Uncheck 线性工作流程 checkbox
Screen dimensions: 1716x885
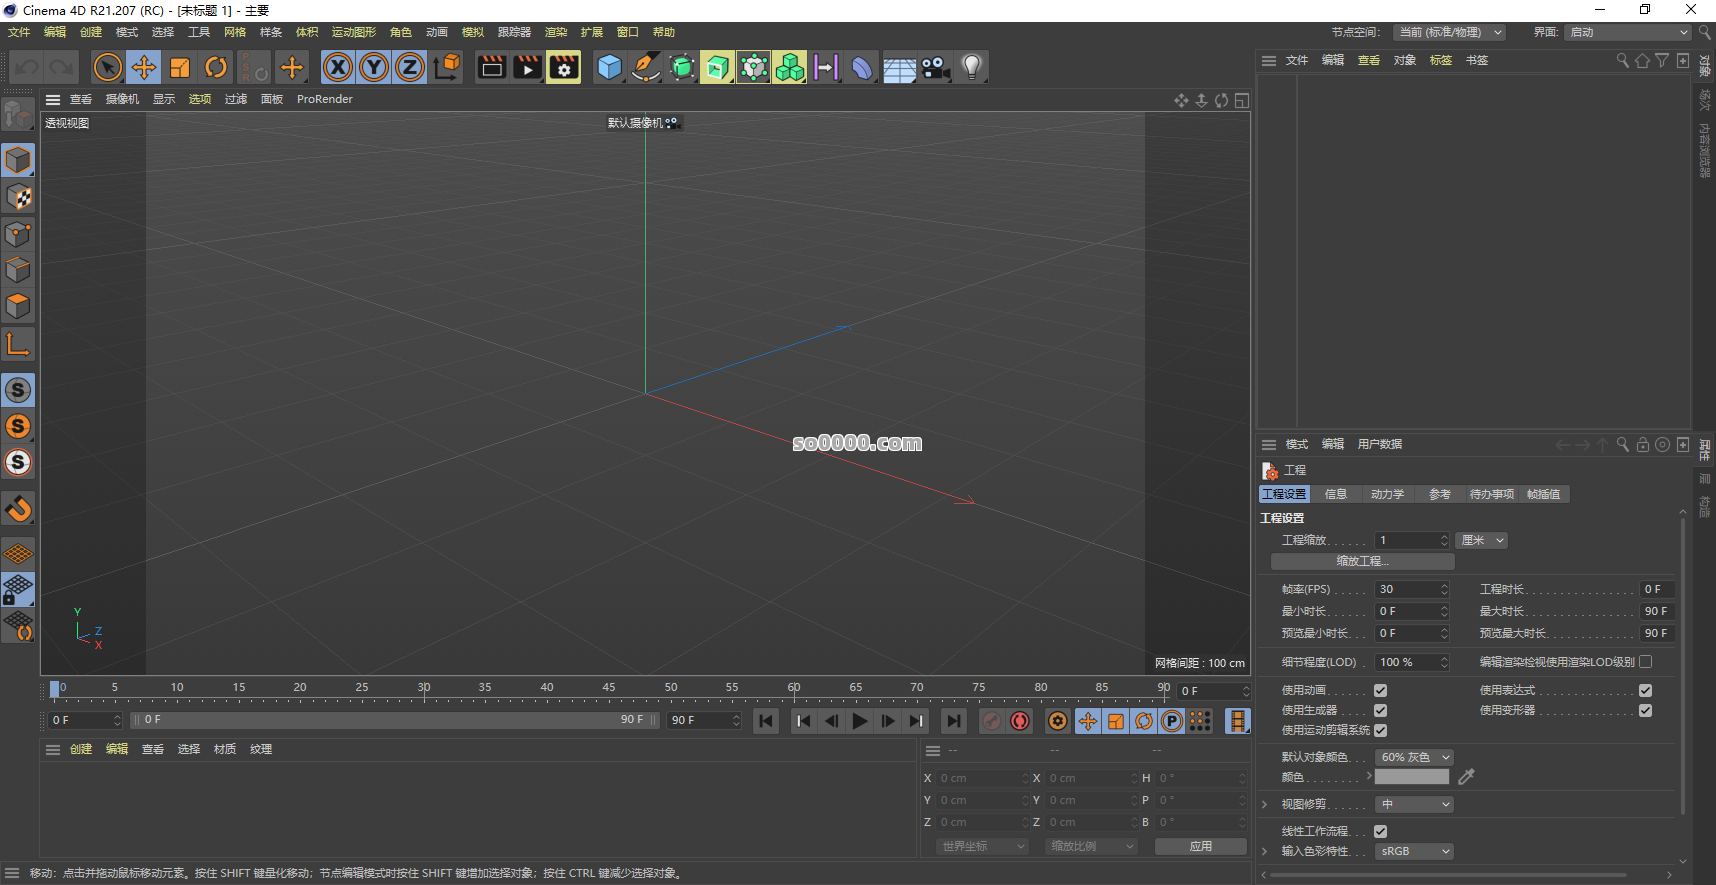click(x=1380, y=831)
